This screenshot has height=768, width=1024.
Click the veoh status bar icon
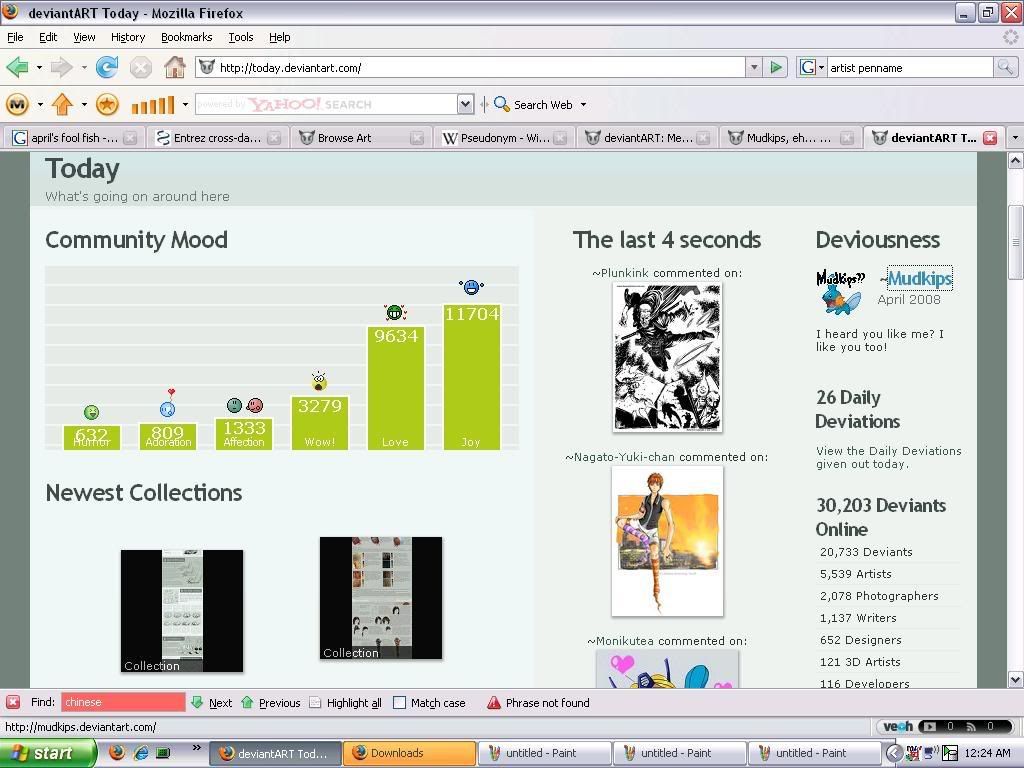(x=898, y=726)
